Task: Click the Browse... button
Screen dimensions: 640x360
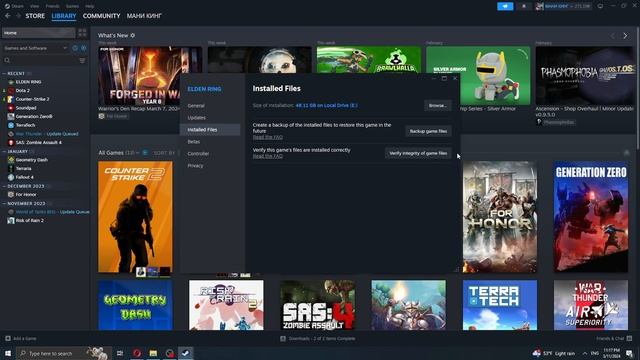Action: pyautogui.click(x=438, y=105)
